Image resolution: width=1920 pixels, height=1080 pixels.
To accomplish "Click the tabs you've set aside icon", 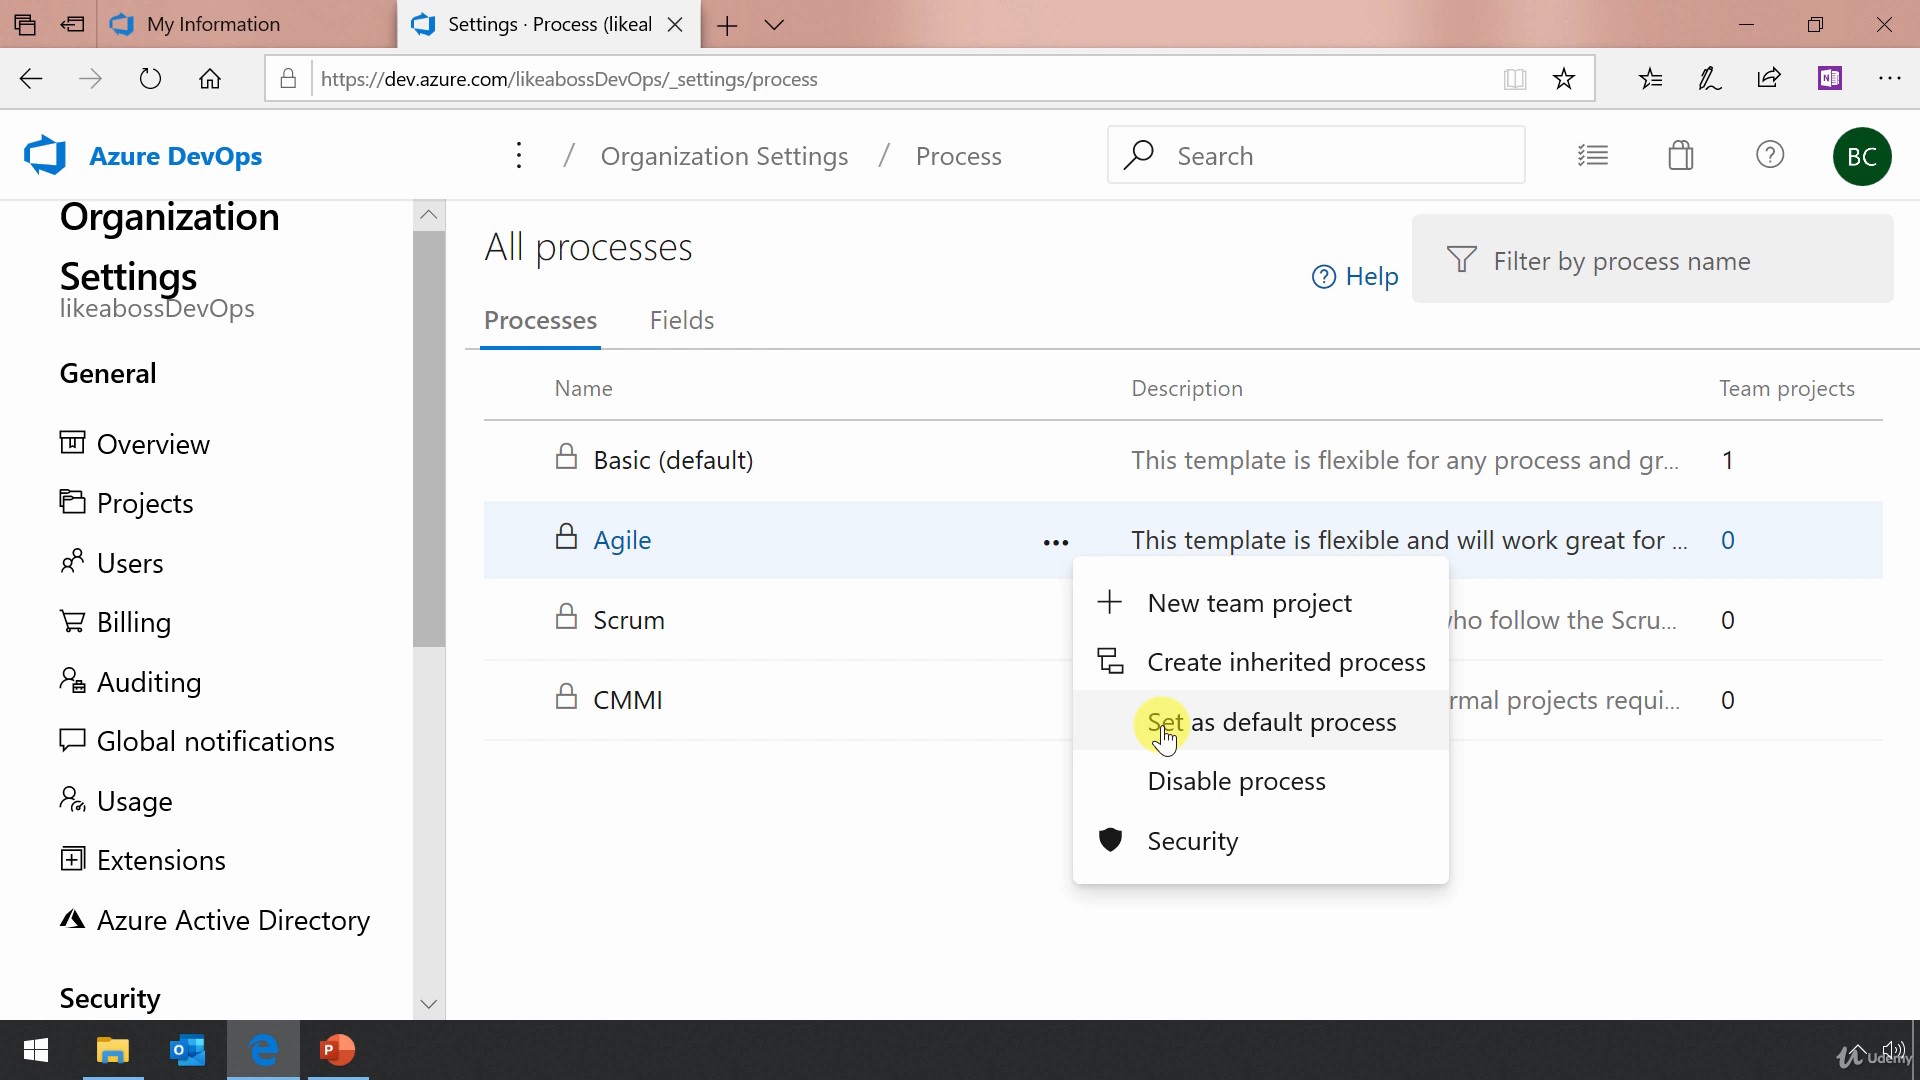I will pos(25,24).
